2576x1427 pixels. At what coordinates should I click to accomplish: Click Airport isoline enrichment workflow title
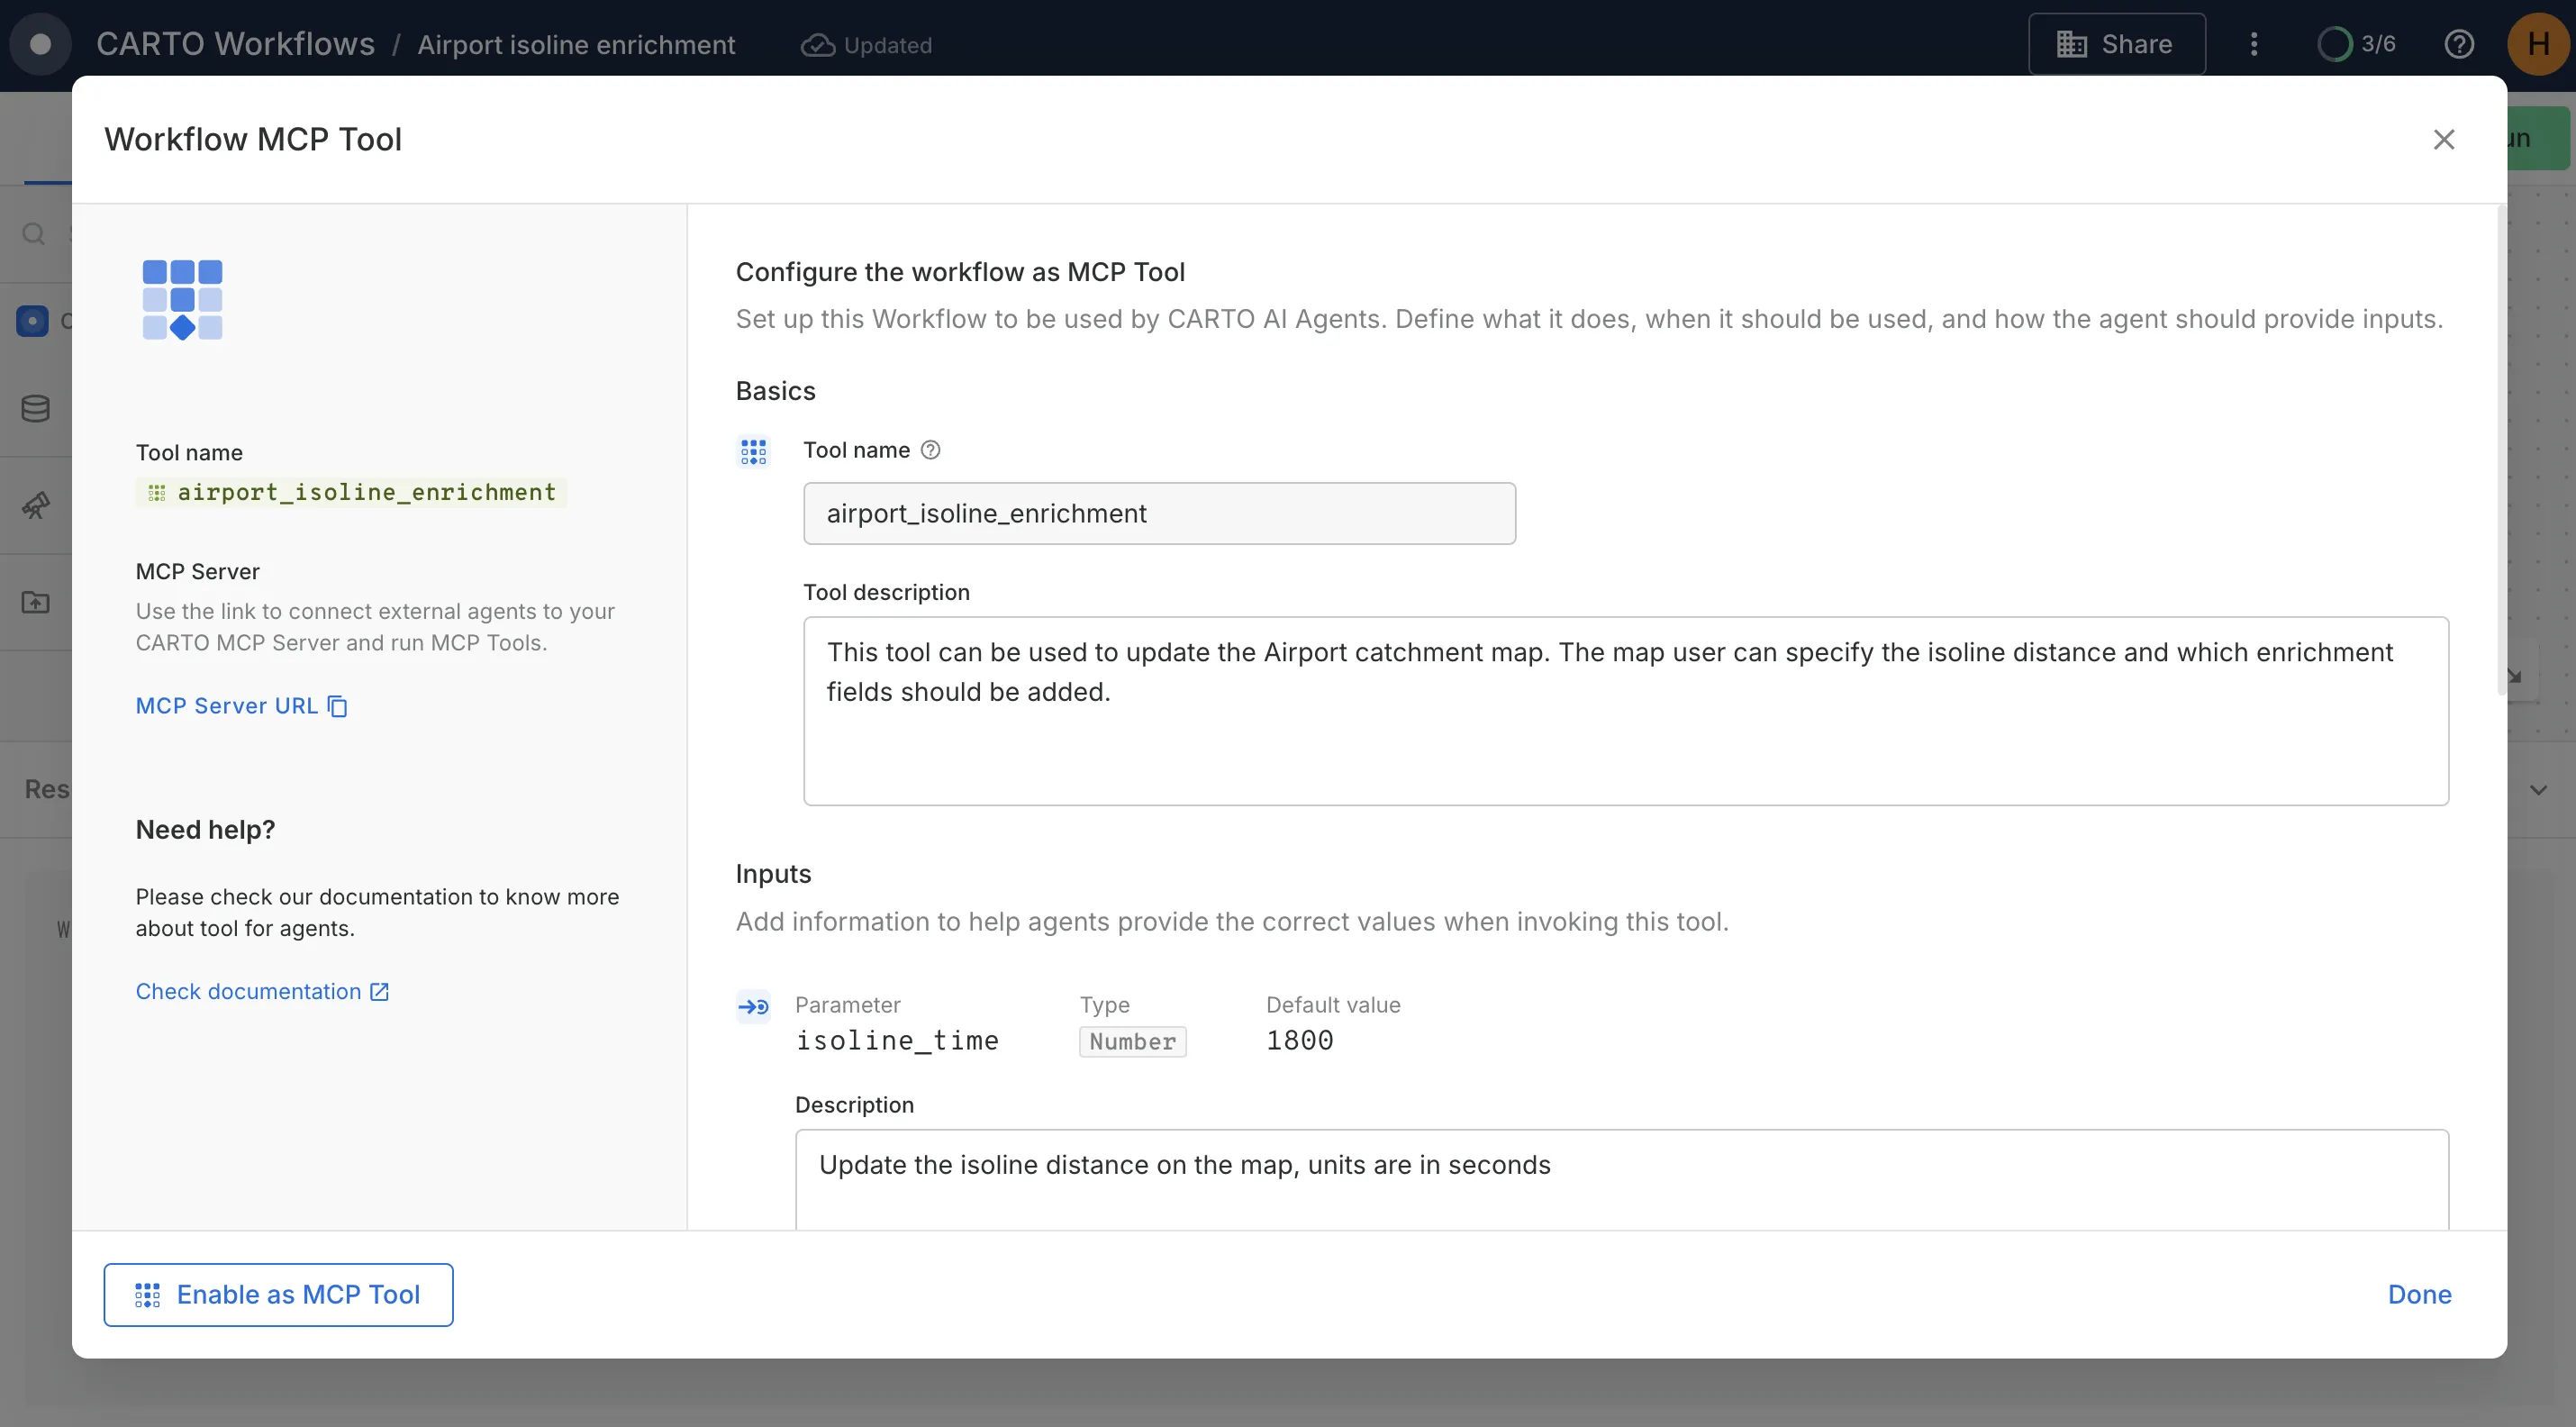coord(576,45)
